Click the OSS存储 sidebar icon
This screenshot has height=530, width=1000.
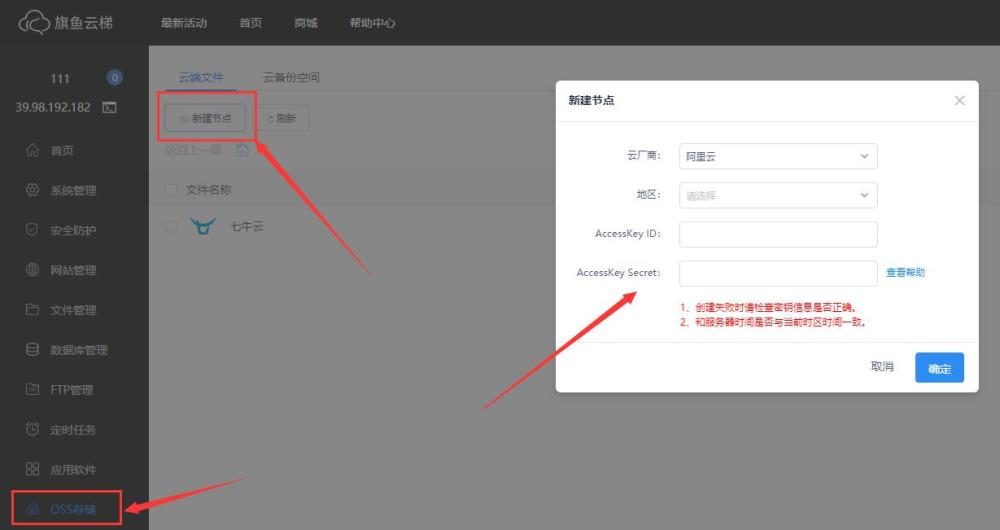click(x=33, y=508)
